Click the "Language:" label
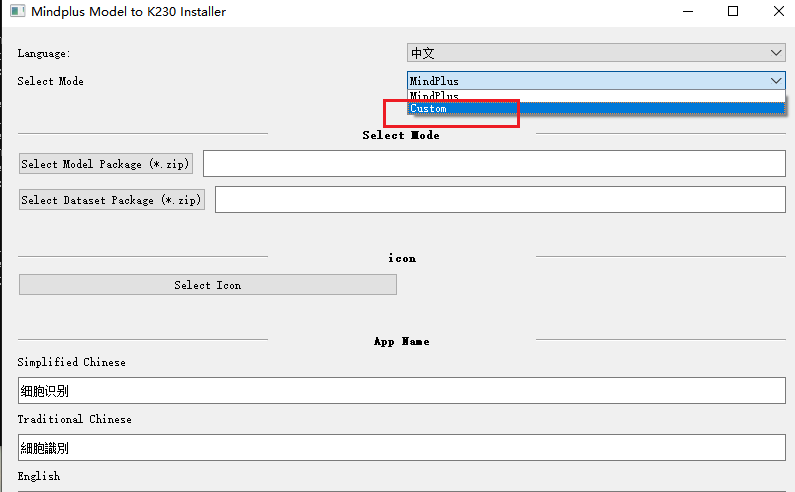795x492 pixels. pyautogui.click(x=44, y=53)
